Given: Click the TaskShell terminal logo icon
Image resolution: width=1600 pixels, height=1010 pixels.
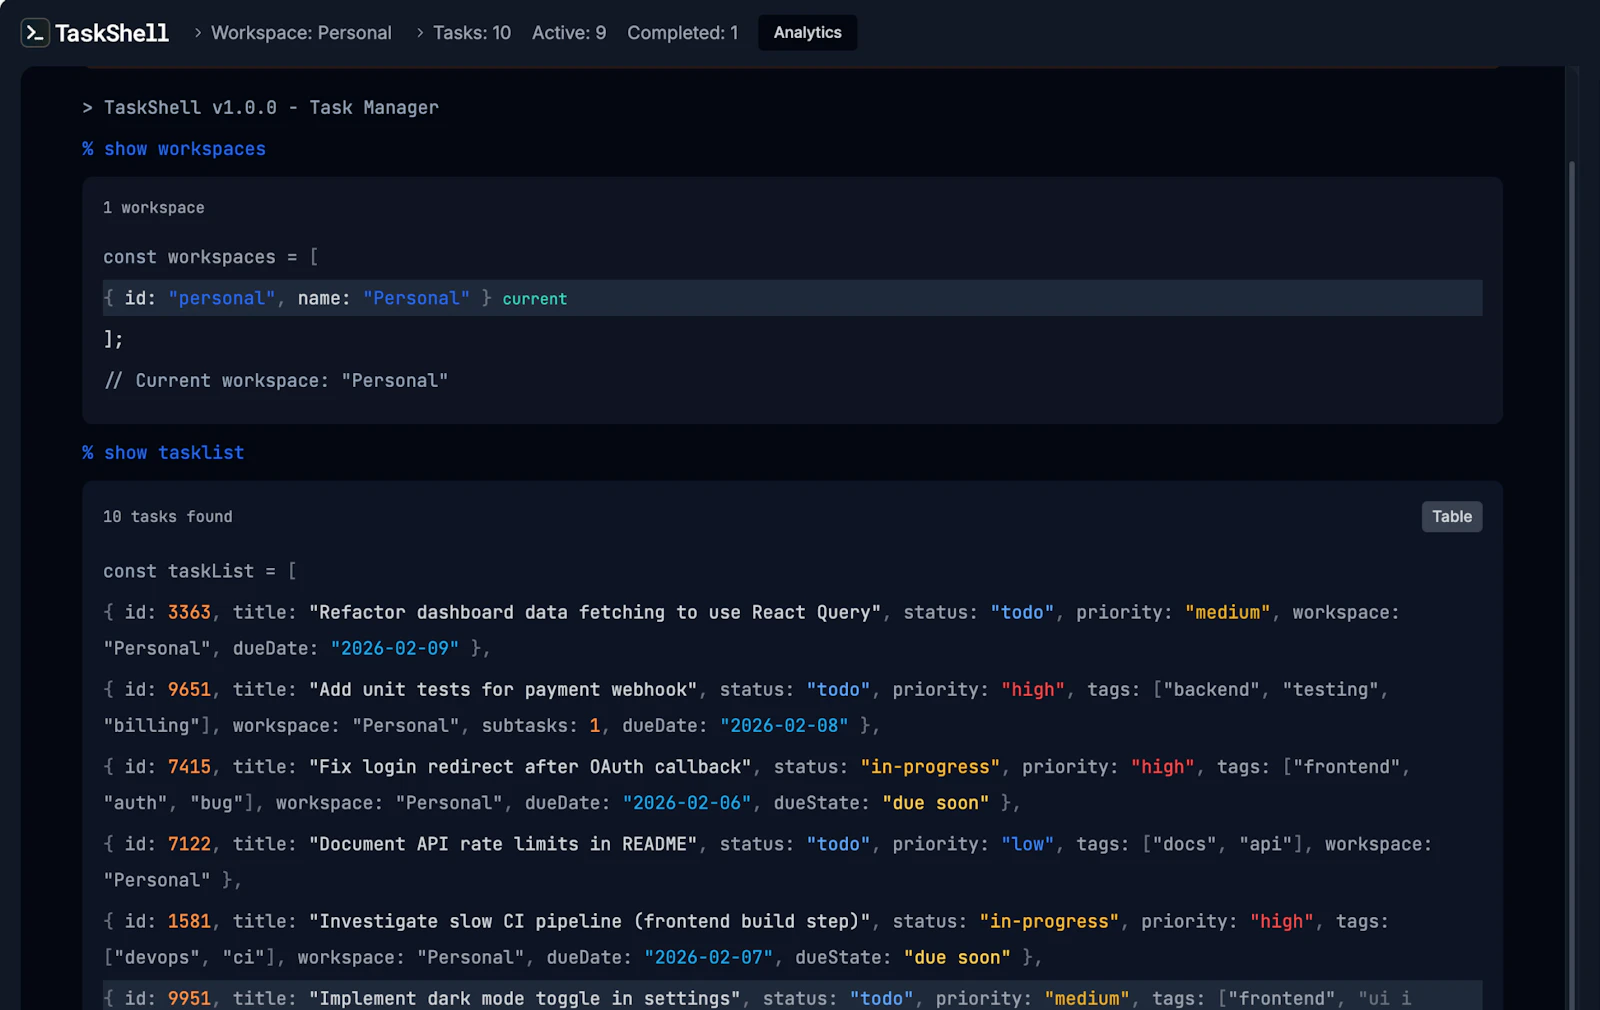Looking at the screenshot, I should [35, 32].
